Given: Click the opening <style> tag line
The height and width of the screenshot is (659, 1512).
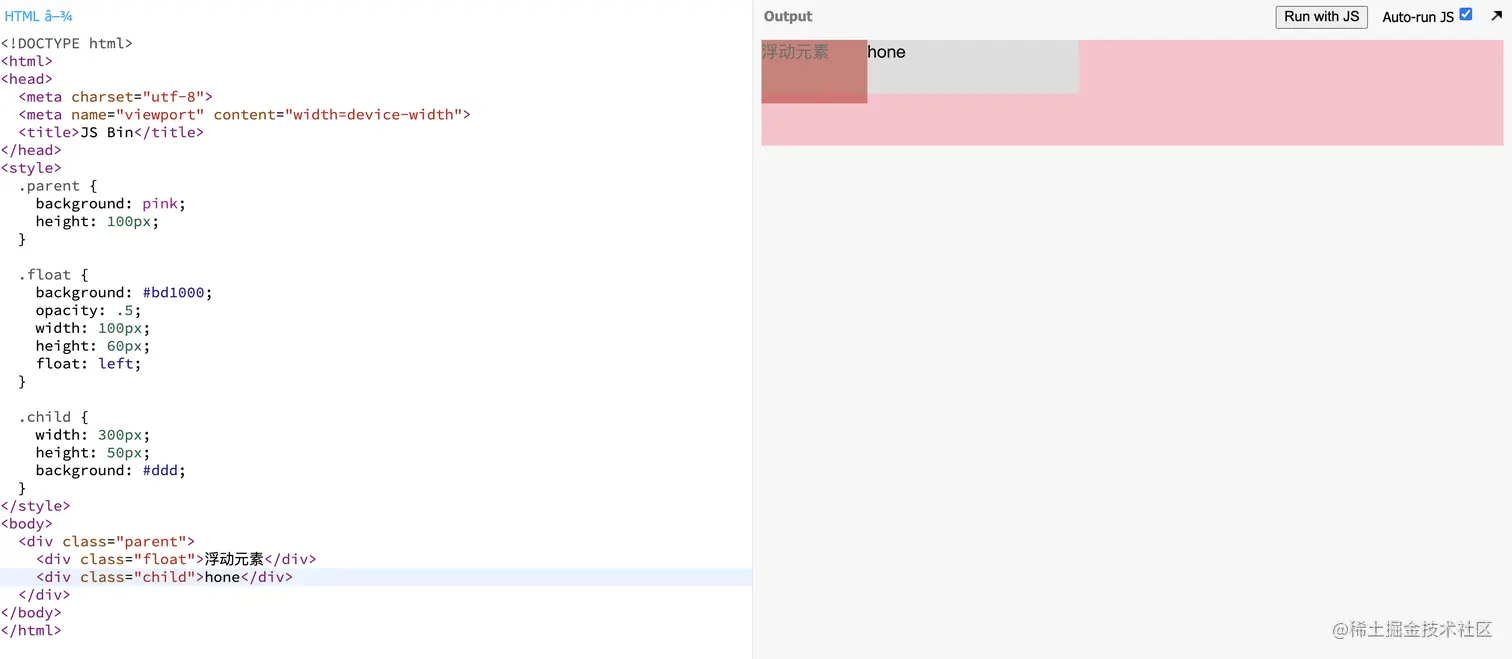Looking at the screenshot, I should [31, 168].
